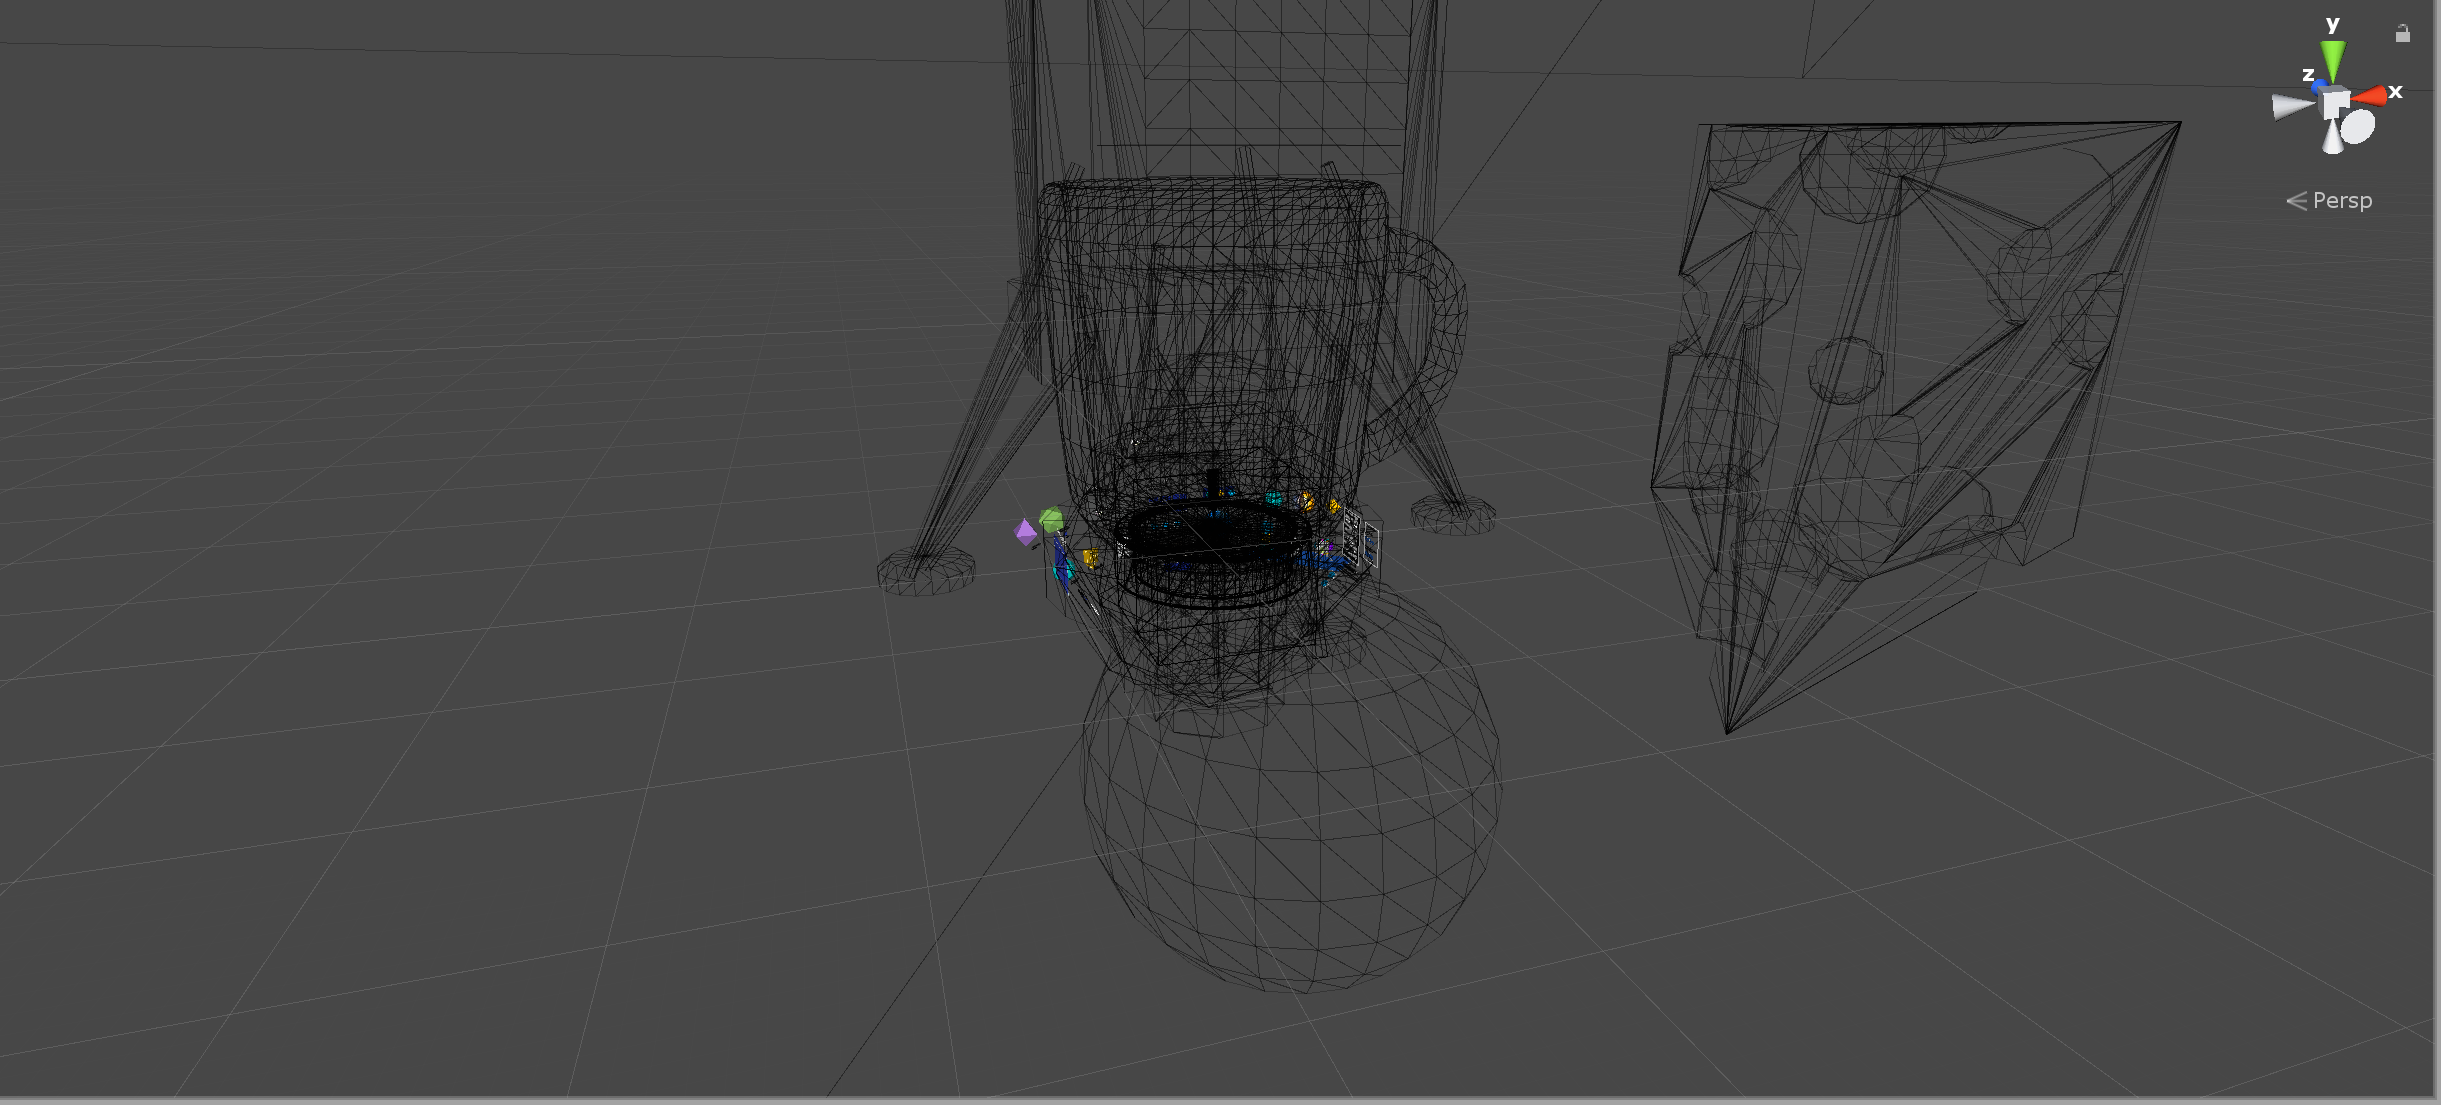Screen dimensions: 2441x1105
Task: Click the arrow beside the Persp label
Action: (2297, 200)
